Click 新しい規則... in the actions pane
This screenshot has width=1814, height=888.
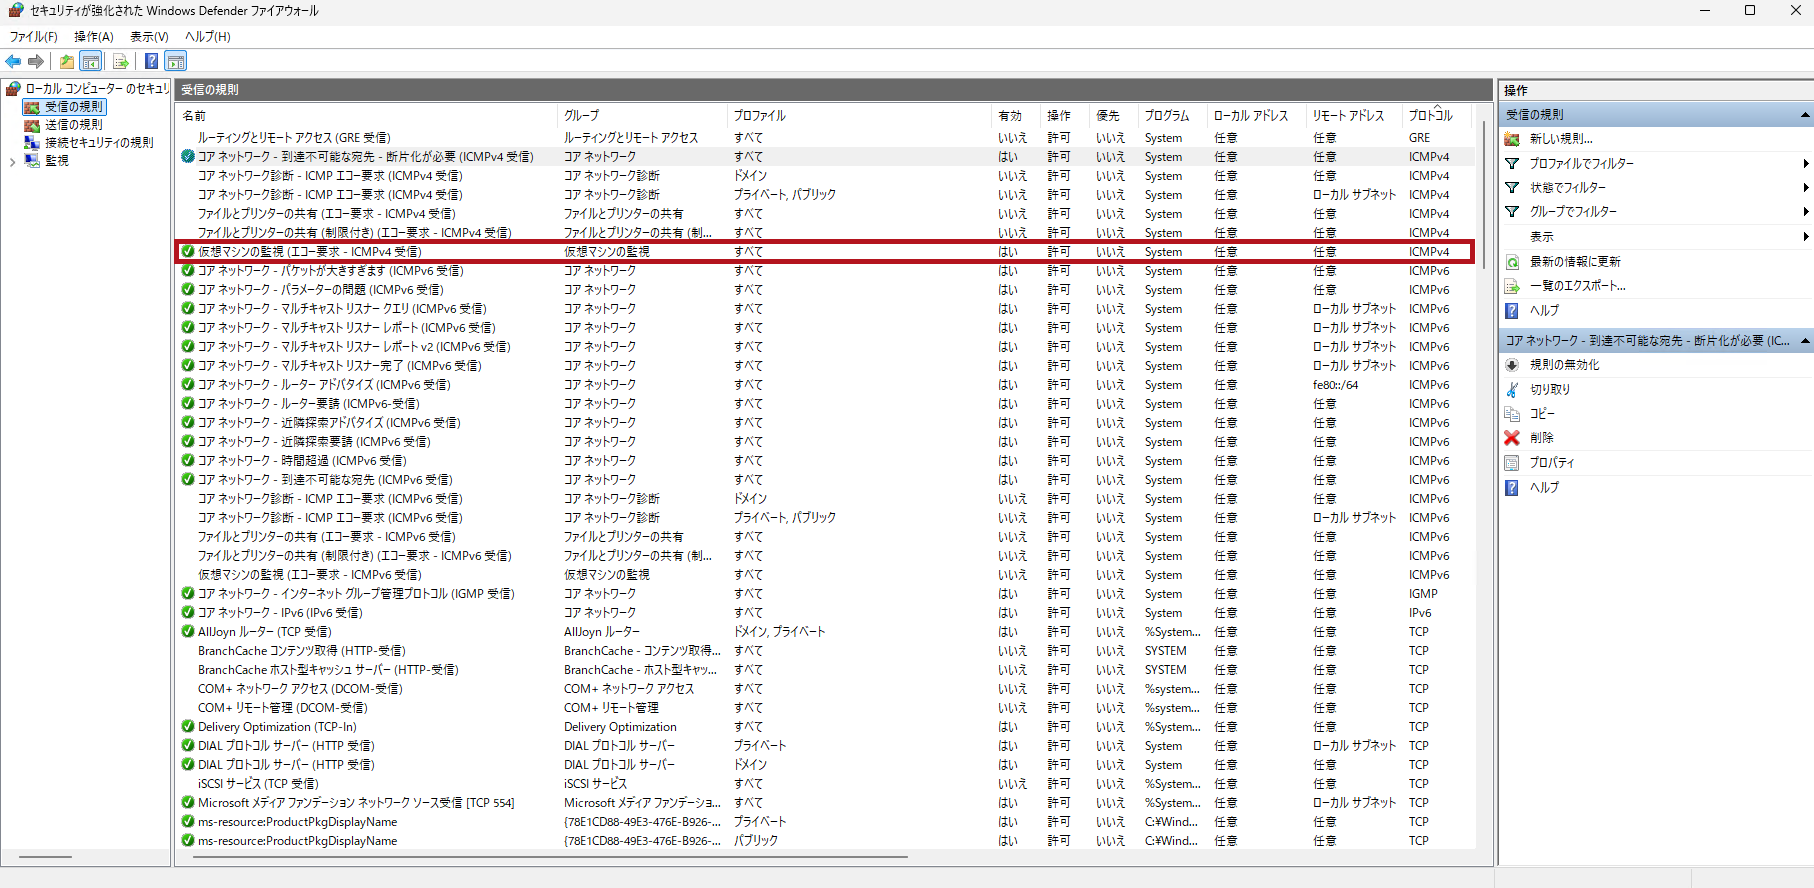1561,139
